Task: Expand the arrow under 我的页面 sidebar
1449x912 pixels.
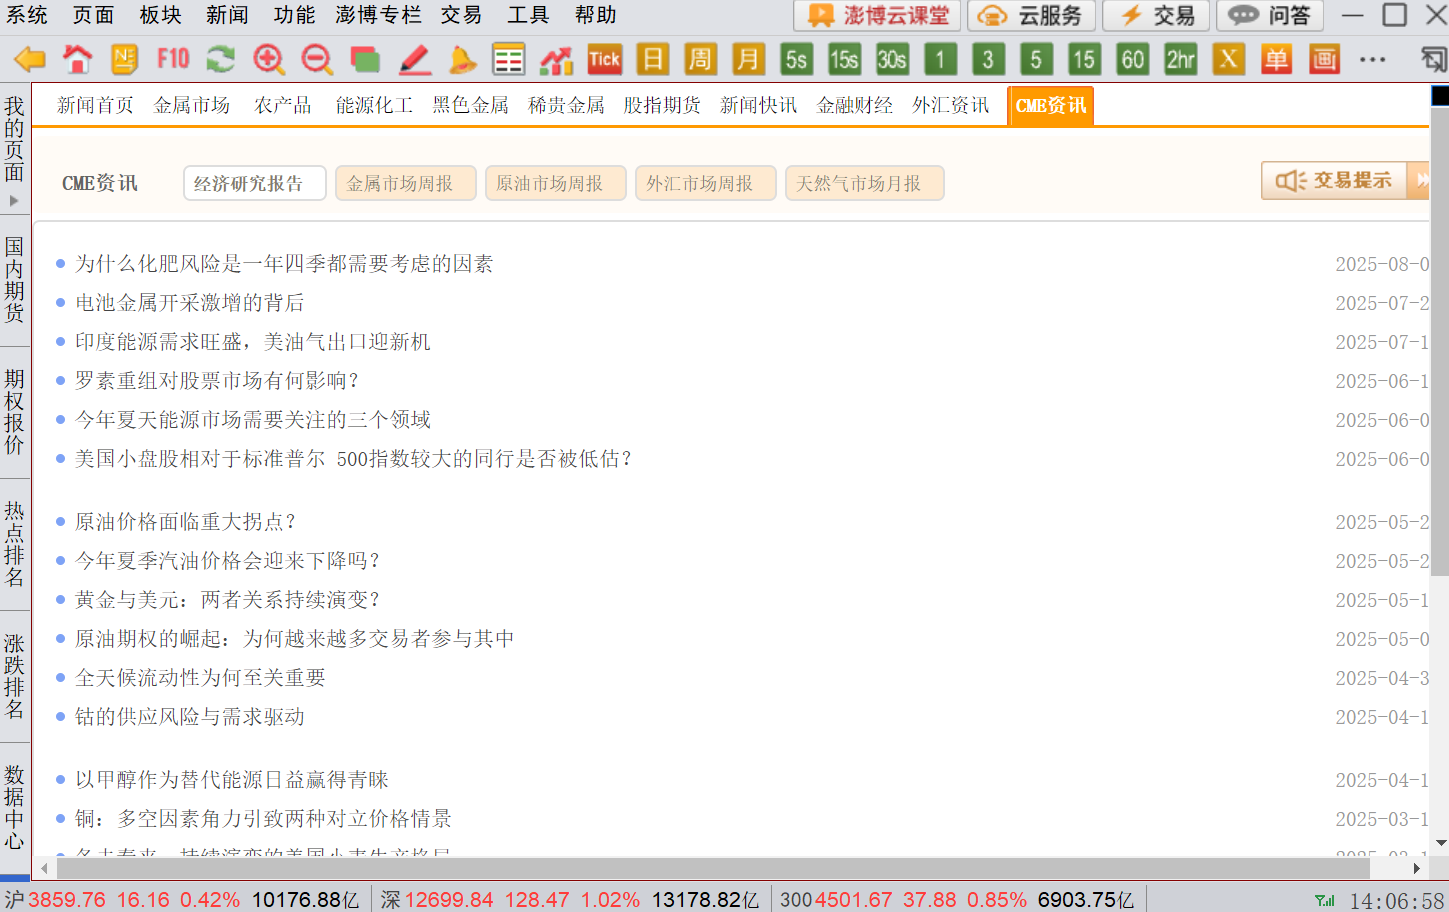Action: coord(14,201)
